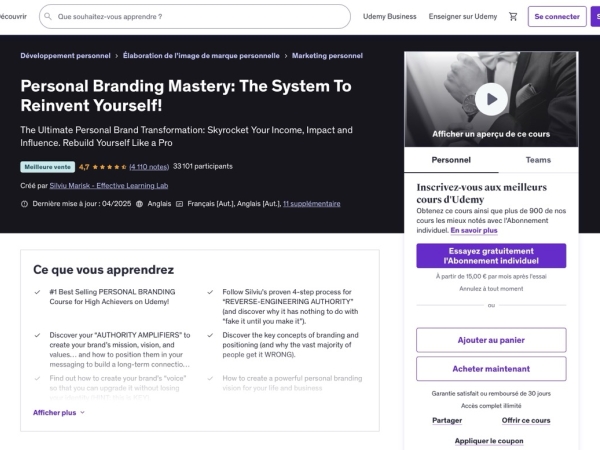This screenshot has width=600, height=450.
Task: Click the last-updated clock icon
Action: (x=24, y=204)
